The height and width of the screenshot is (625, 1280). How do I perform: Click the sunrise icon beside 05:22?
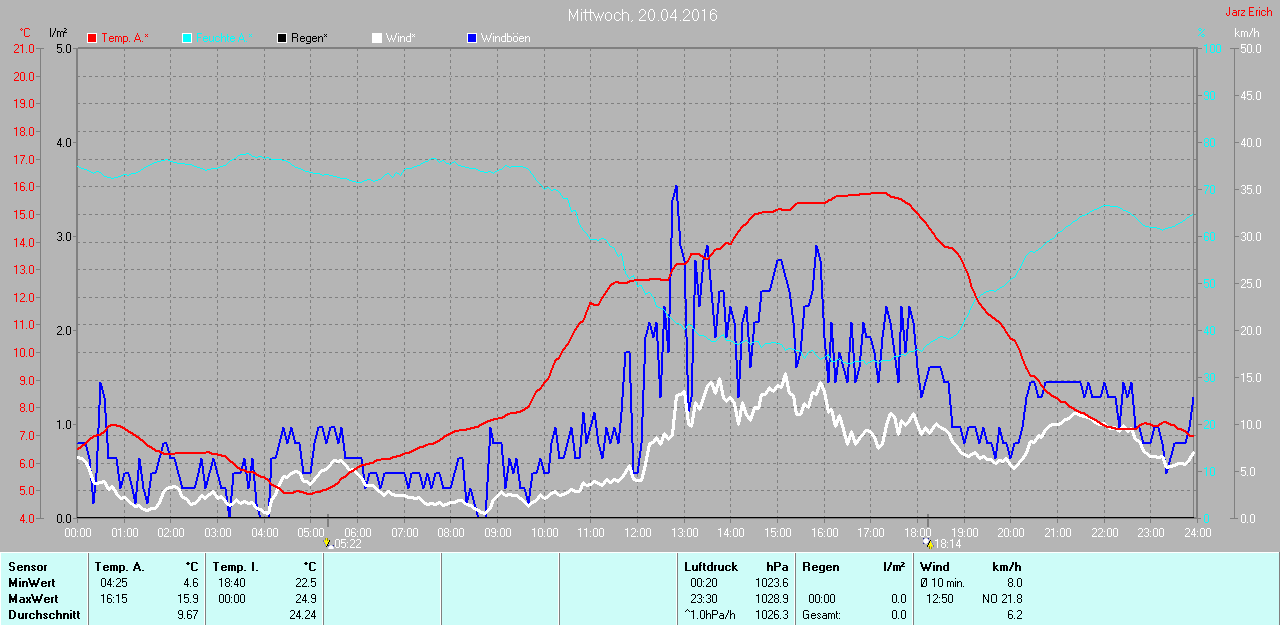pos(327,544)
